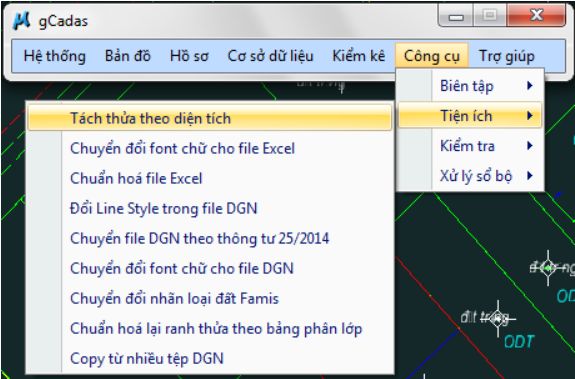Click the ODT label at the bottom of the map
Viewport: 575px width, 379px height.
(x=519, y=342)
